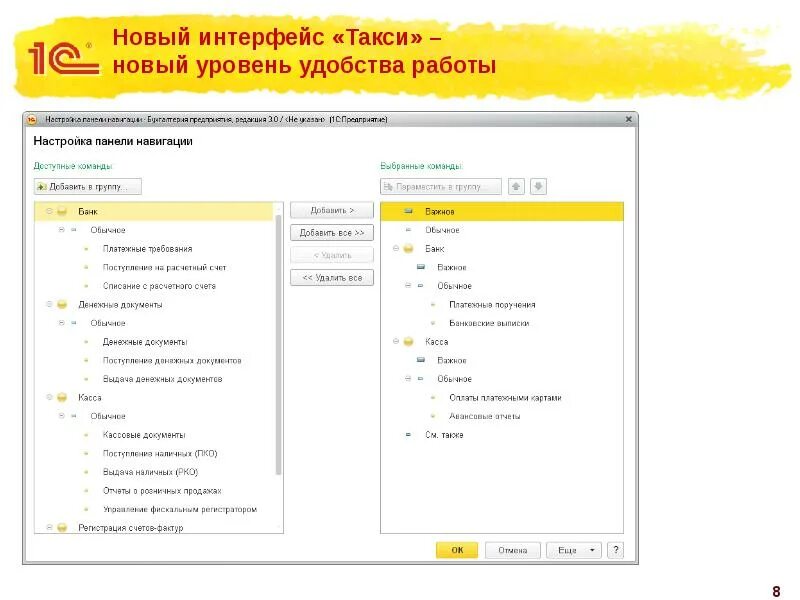Select Авансовые отчеты in selected commands

click(485, 416)
